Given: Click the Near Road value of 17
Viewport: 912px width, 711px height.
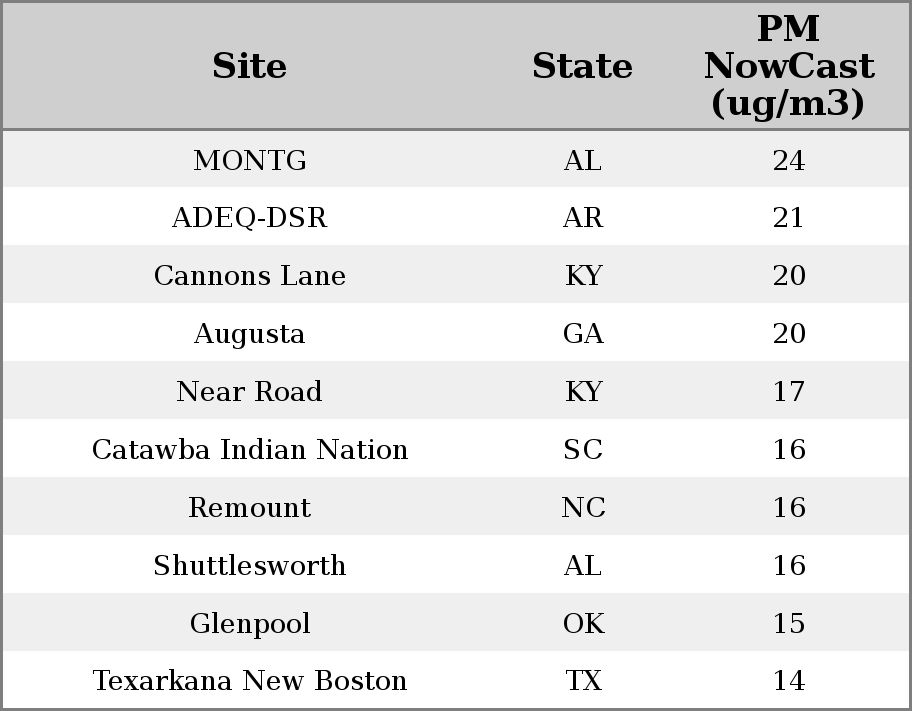Looking at the screenshot, I should (x=788, y=392).
